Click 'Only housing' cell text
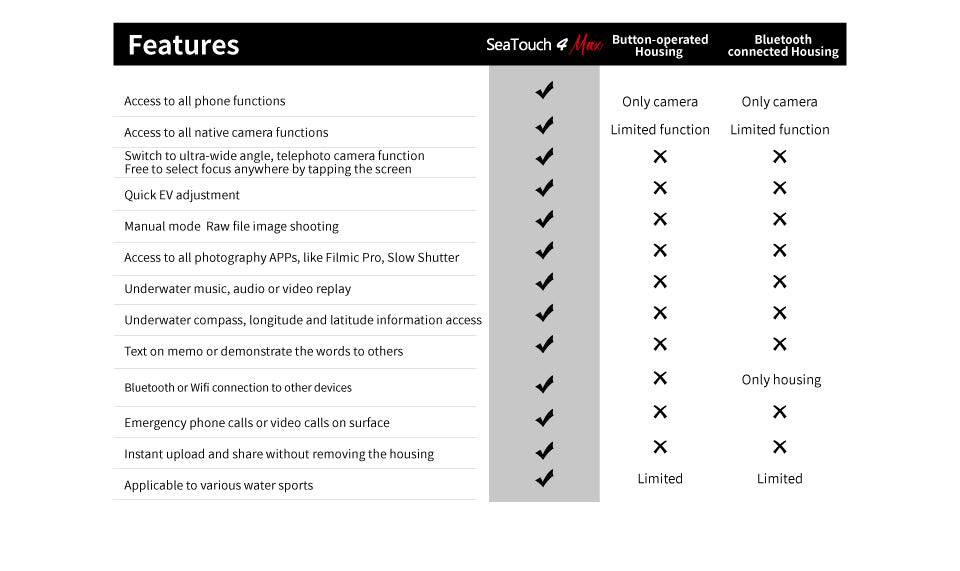 click(781, 380)
